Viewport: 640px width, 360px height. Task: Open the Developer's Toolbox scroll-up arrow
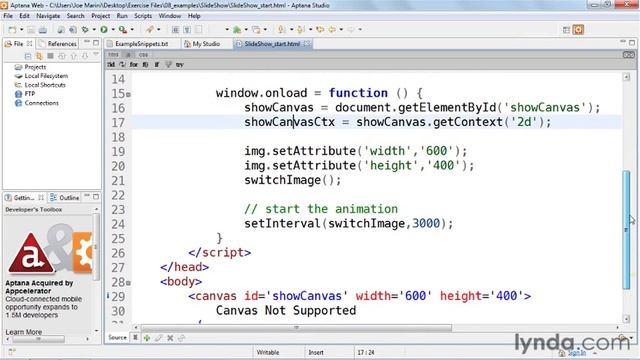coord(96,209)
